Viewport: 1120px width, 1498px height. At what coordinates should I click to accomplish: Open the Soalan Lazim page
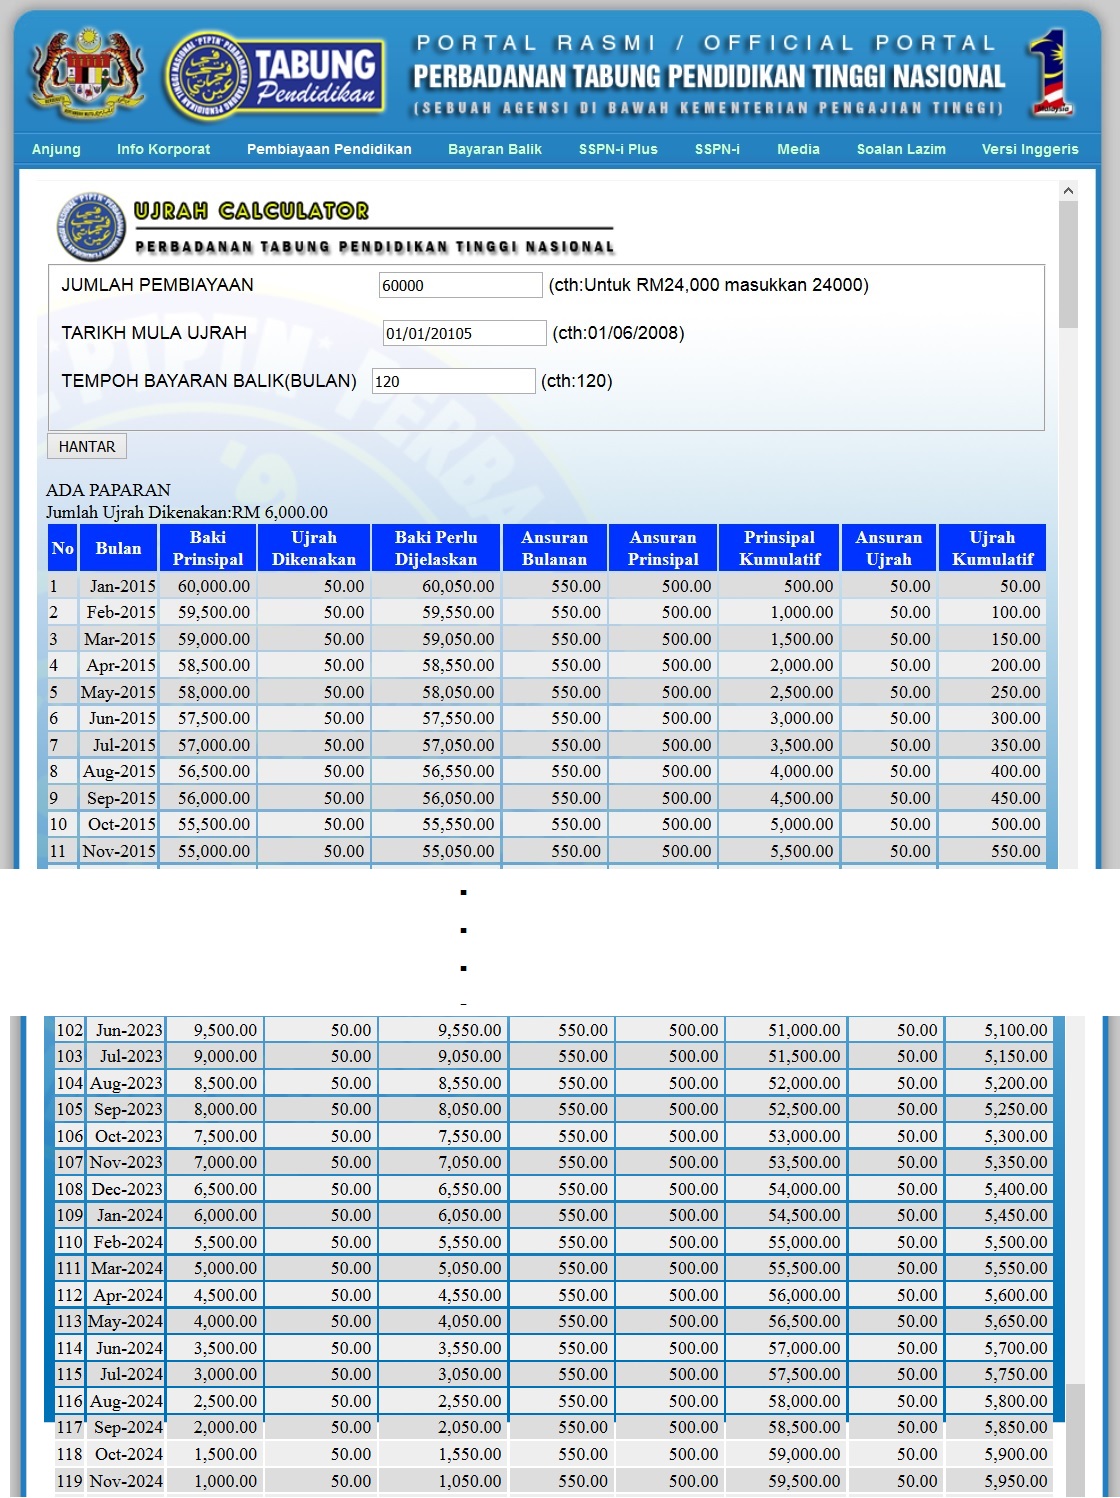[900, 149]
